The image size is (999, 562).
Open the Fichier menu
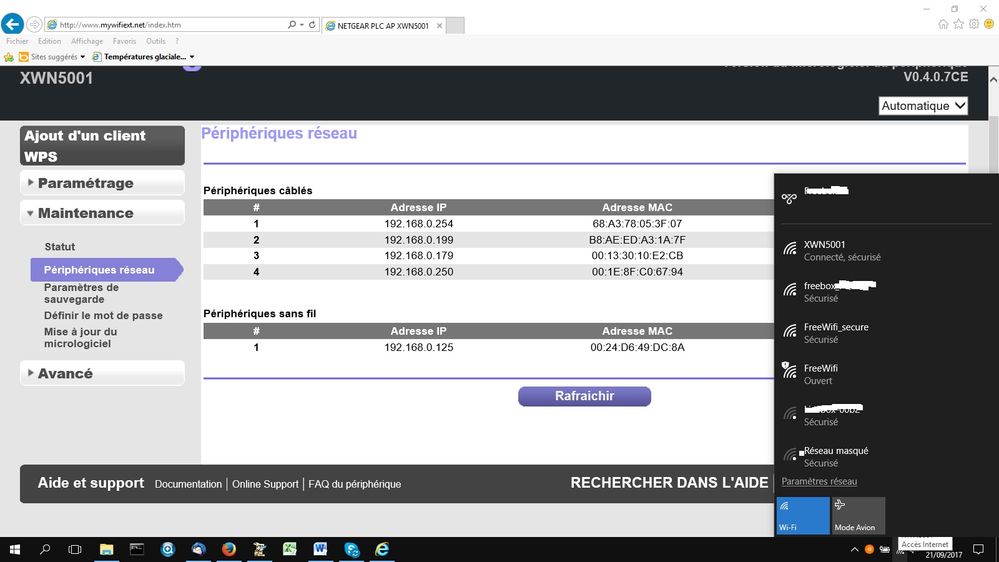click(17, 41)
